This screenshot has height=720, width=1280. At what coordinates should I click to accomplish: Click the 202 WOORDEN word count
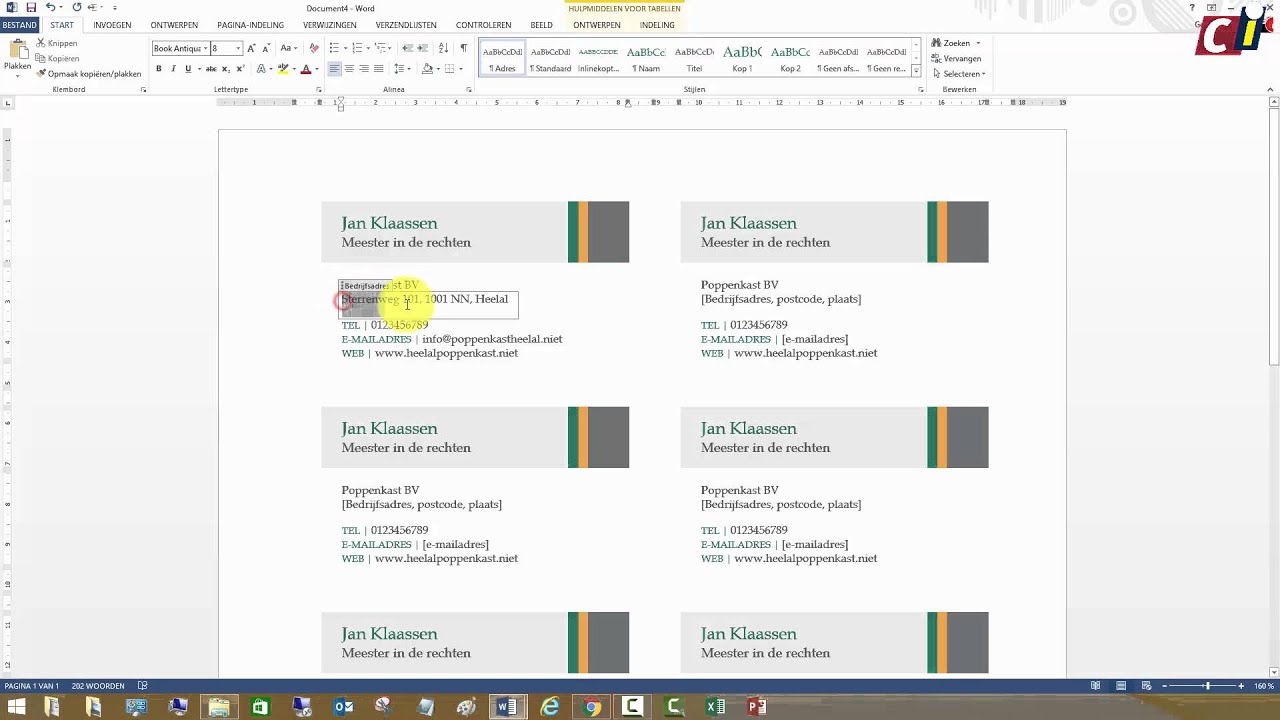[x=98, y=686]
